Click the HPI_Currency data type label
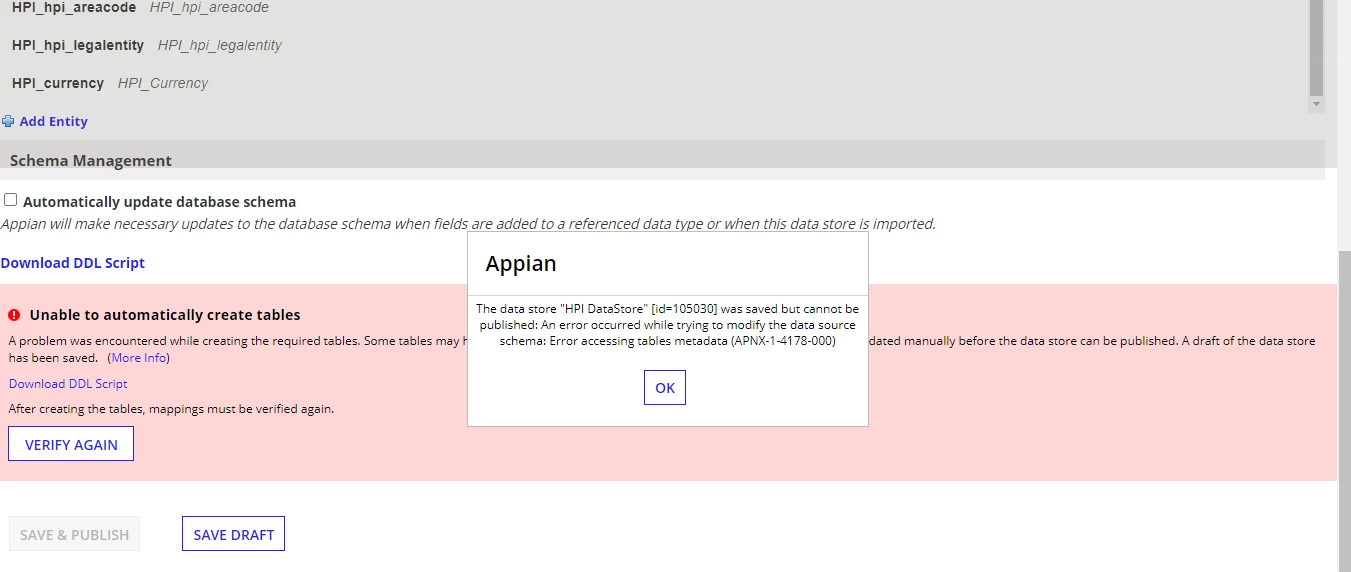The image size is (1351, 572). click(163, 83)
